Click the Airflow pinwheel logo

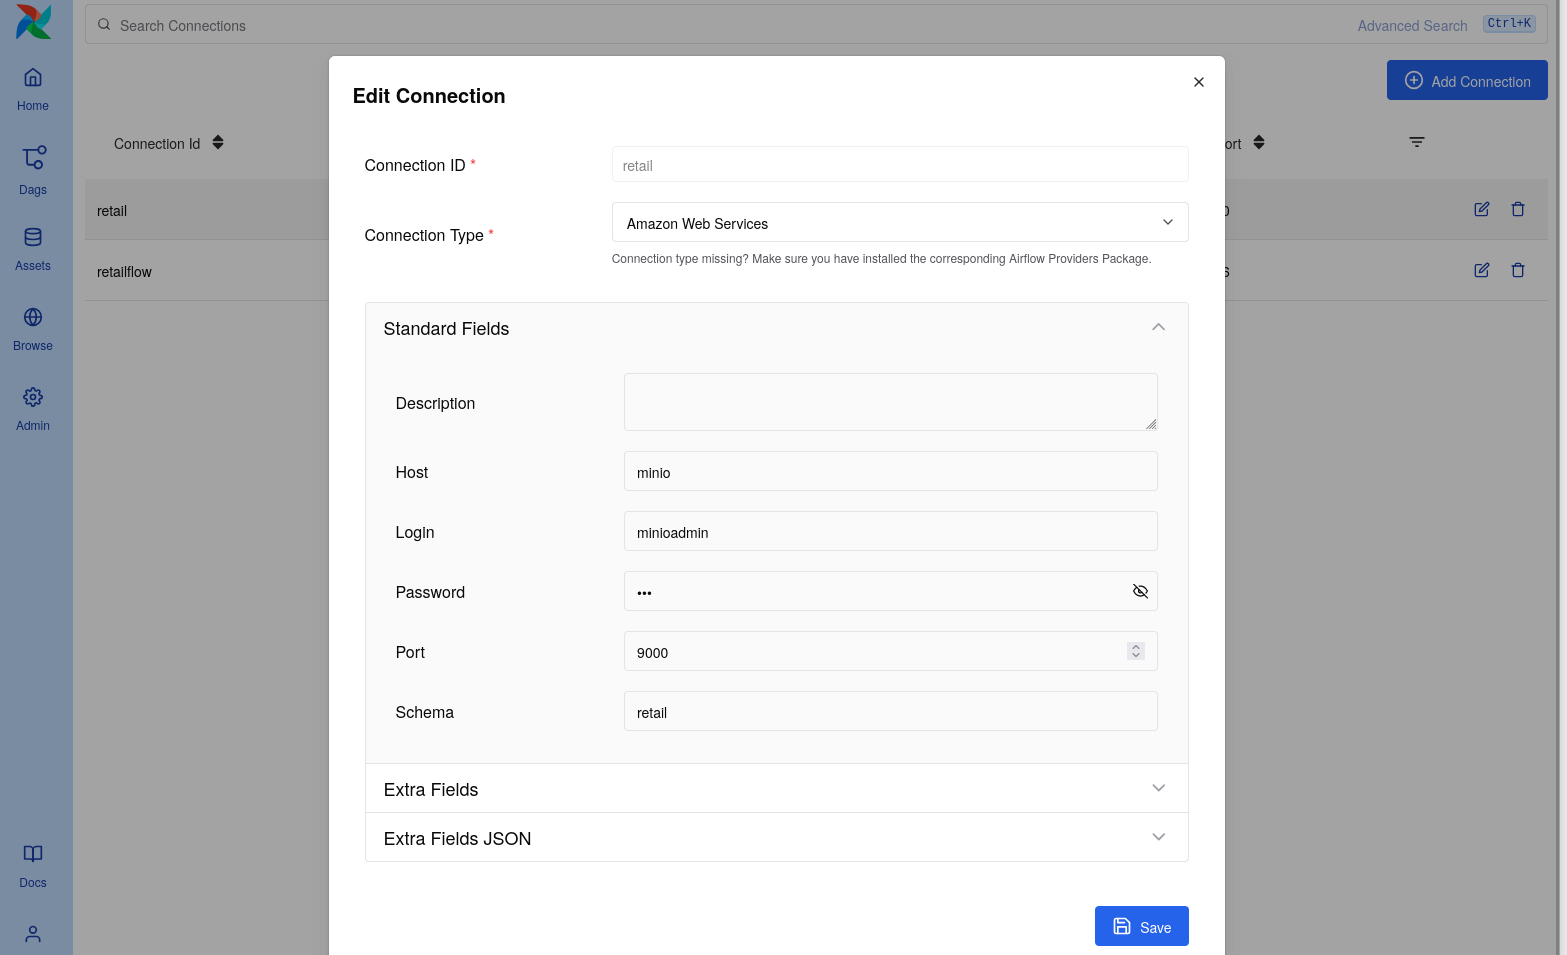point(33,22)
